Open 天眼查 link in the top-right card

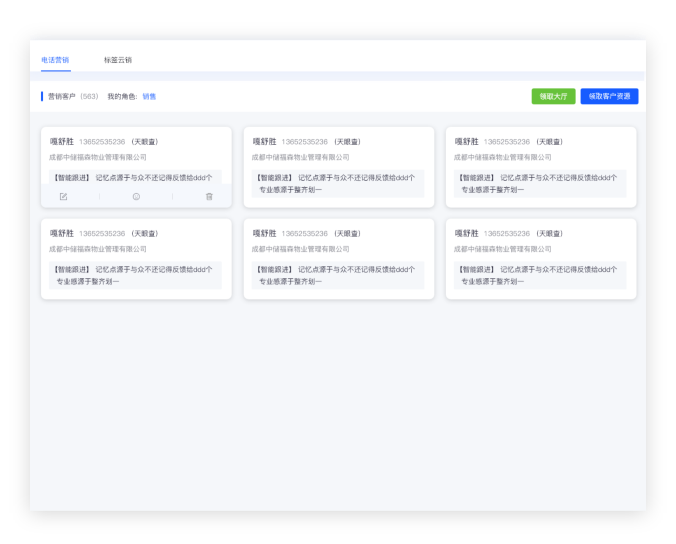pos(548,142)
